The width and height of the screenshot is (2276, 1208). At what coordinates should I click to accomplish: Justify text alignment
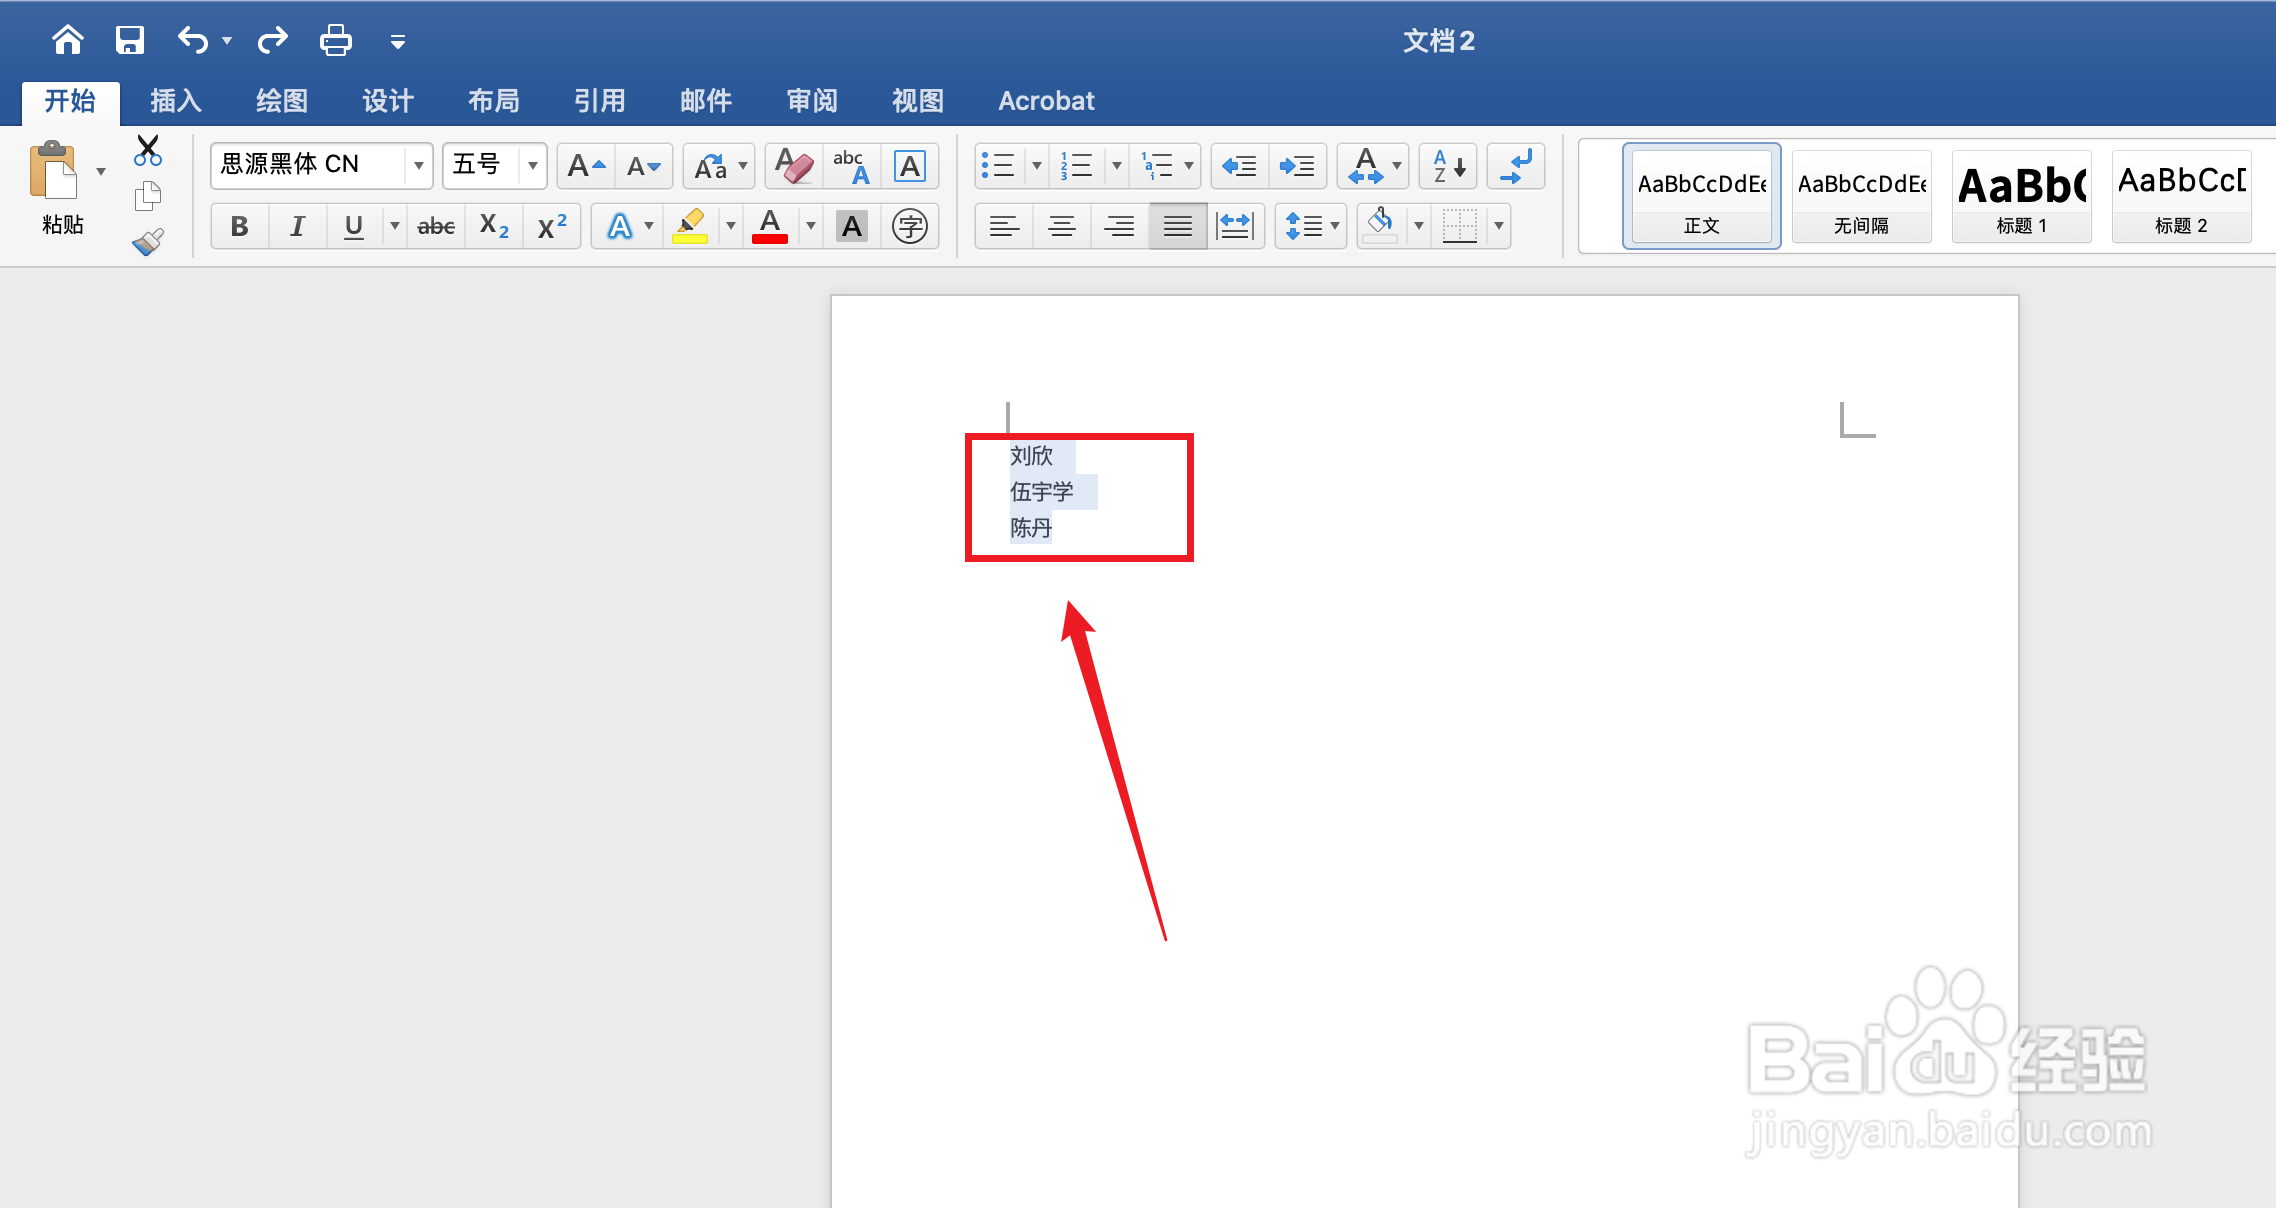(1178, 226)
